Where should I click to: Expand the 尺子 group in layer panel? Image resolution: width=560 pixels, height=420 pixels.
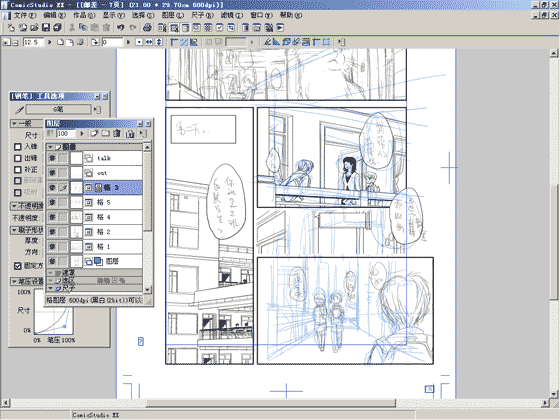pyautogui.click(x=50, y=288)
